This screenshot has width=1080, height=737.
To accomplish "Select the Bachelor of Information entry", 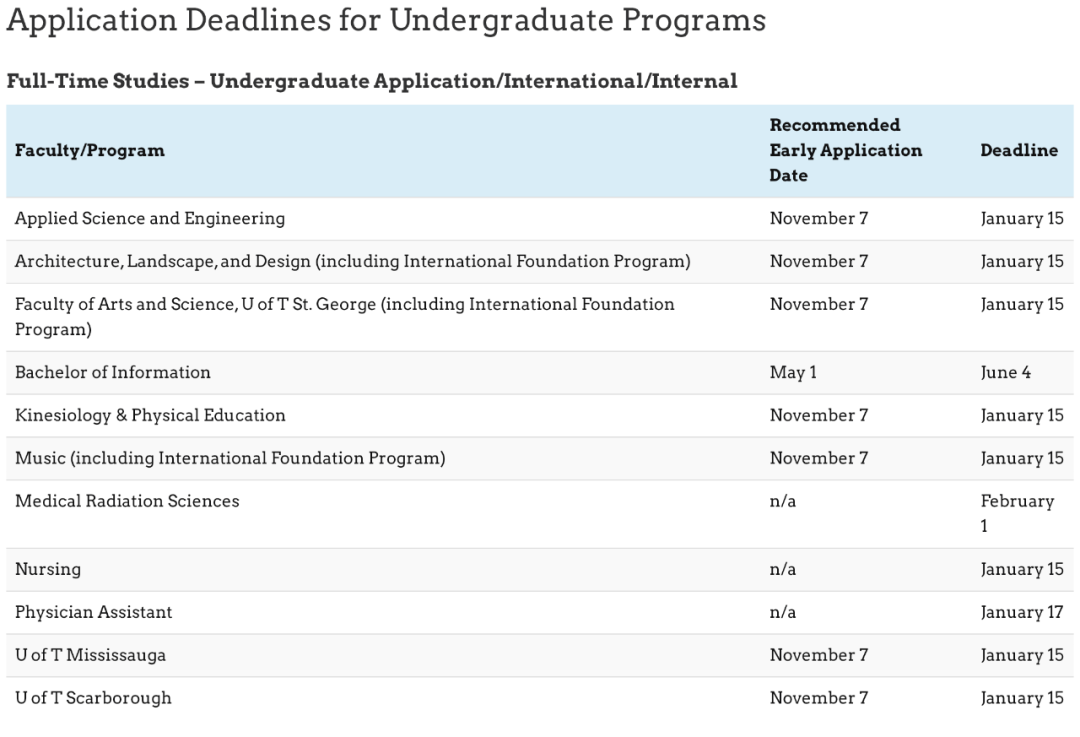I will (x=113, y=373).
